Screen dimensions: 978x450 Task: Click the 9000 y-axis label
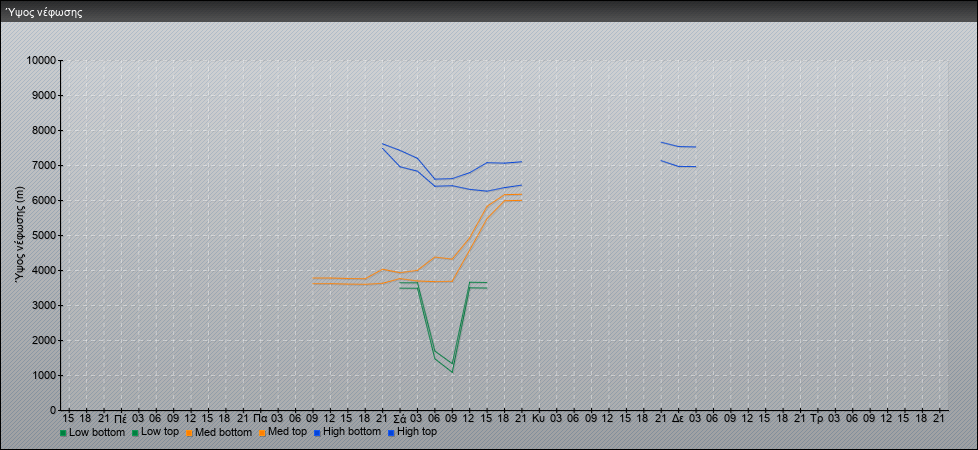tap(43, 95)
